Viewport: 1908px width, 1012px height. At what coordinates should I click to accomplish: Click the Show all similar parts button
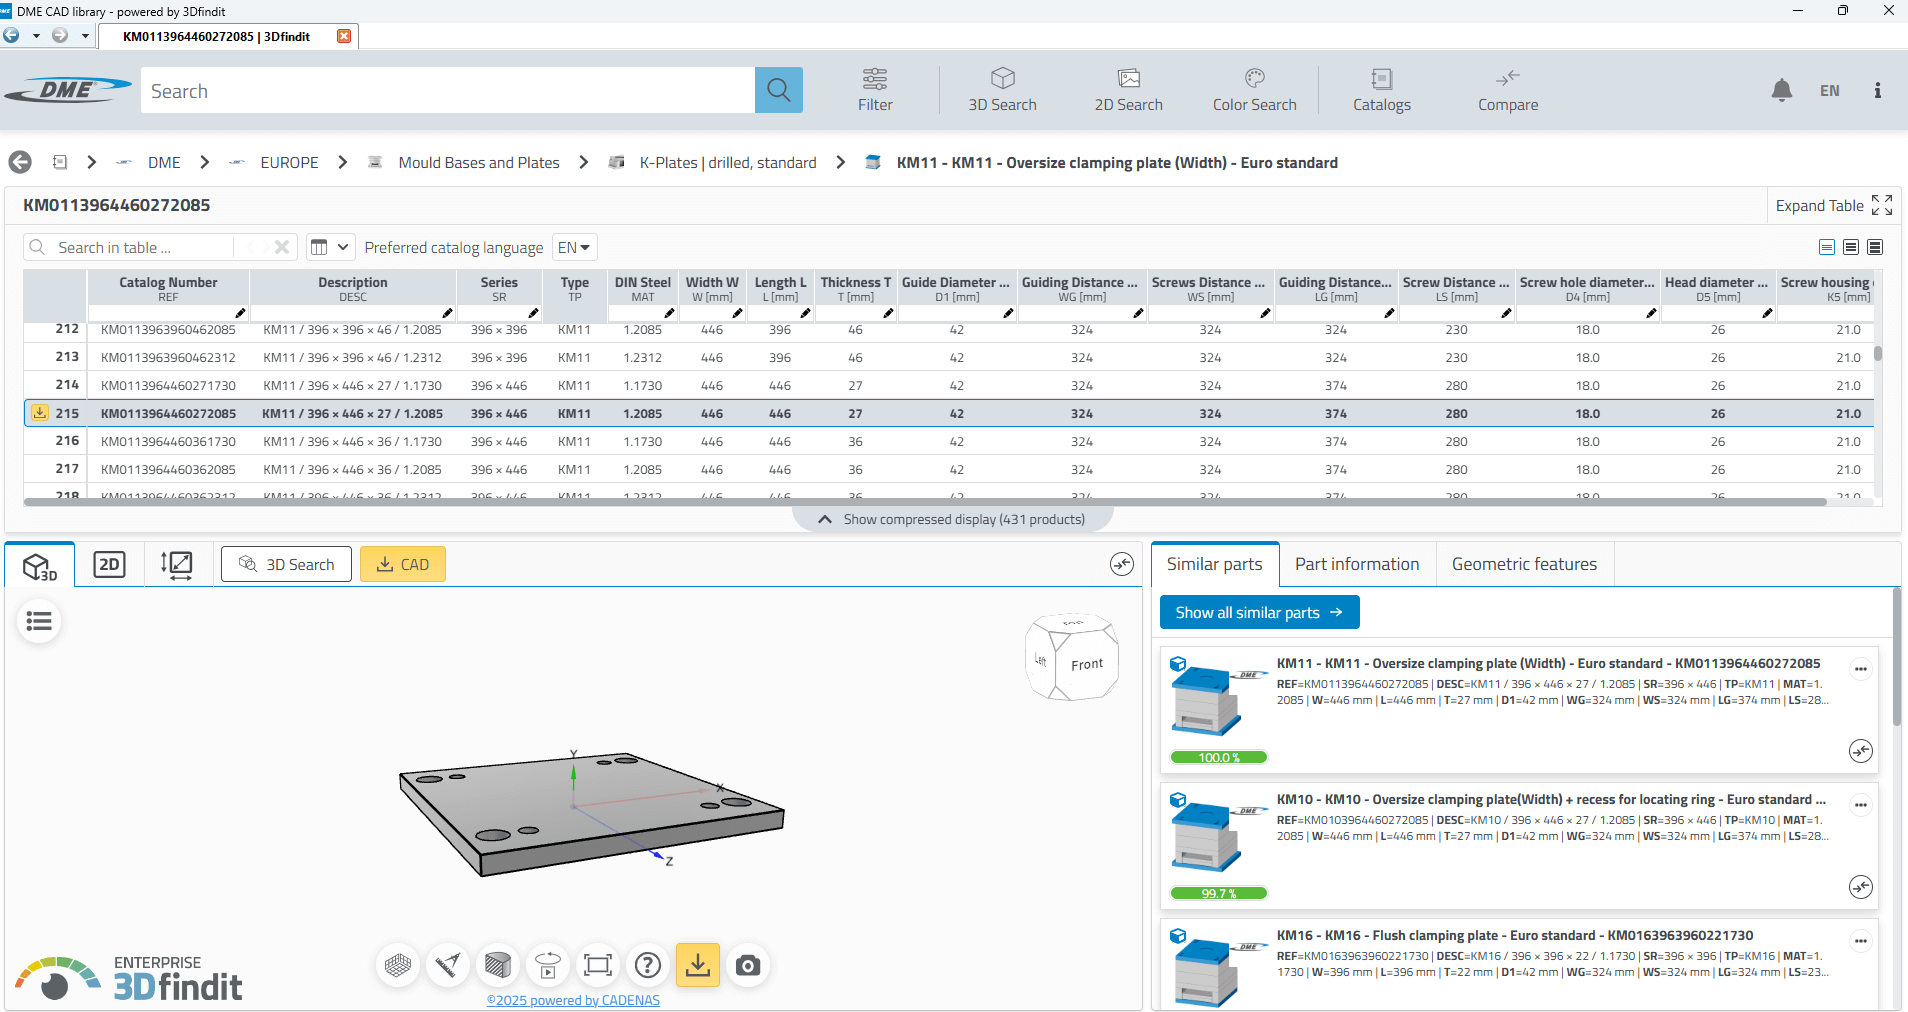[x=1259, y=612]
